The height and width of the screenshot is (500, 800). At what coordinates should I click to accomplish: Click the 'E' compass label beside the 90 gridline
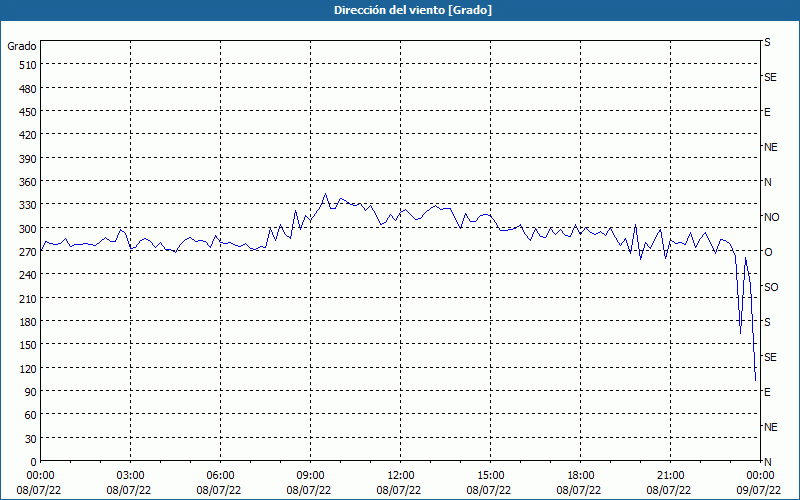coord(767,392)
